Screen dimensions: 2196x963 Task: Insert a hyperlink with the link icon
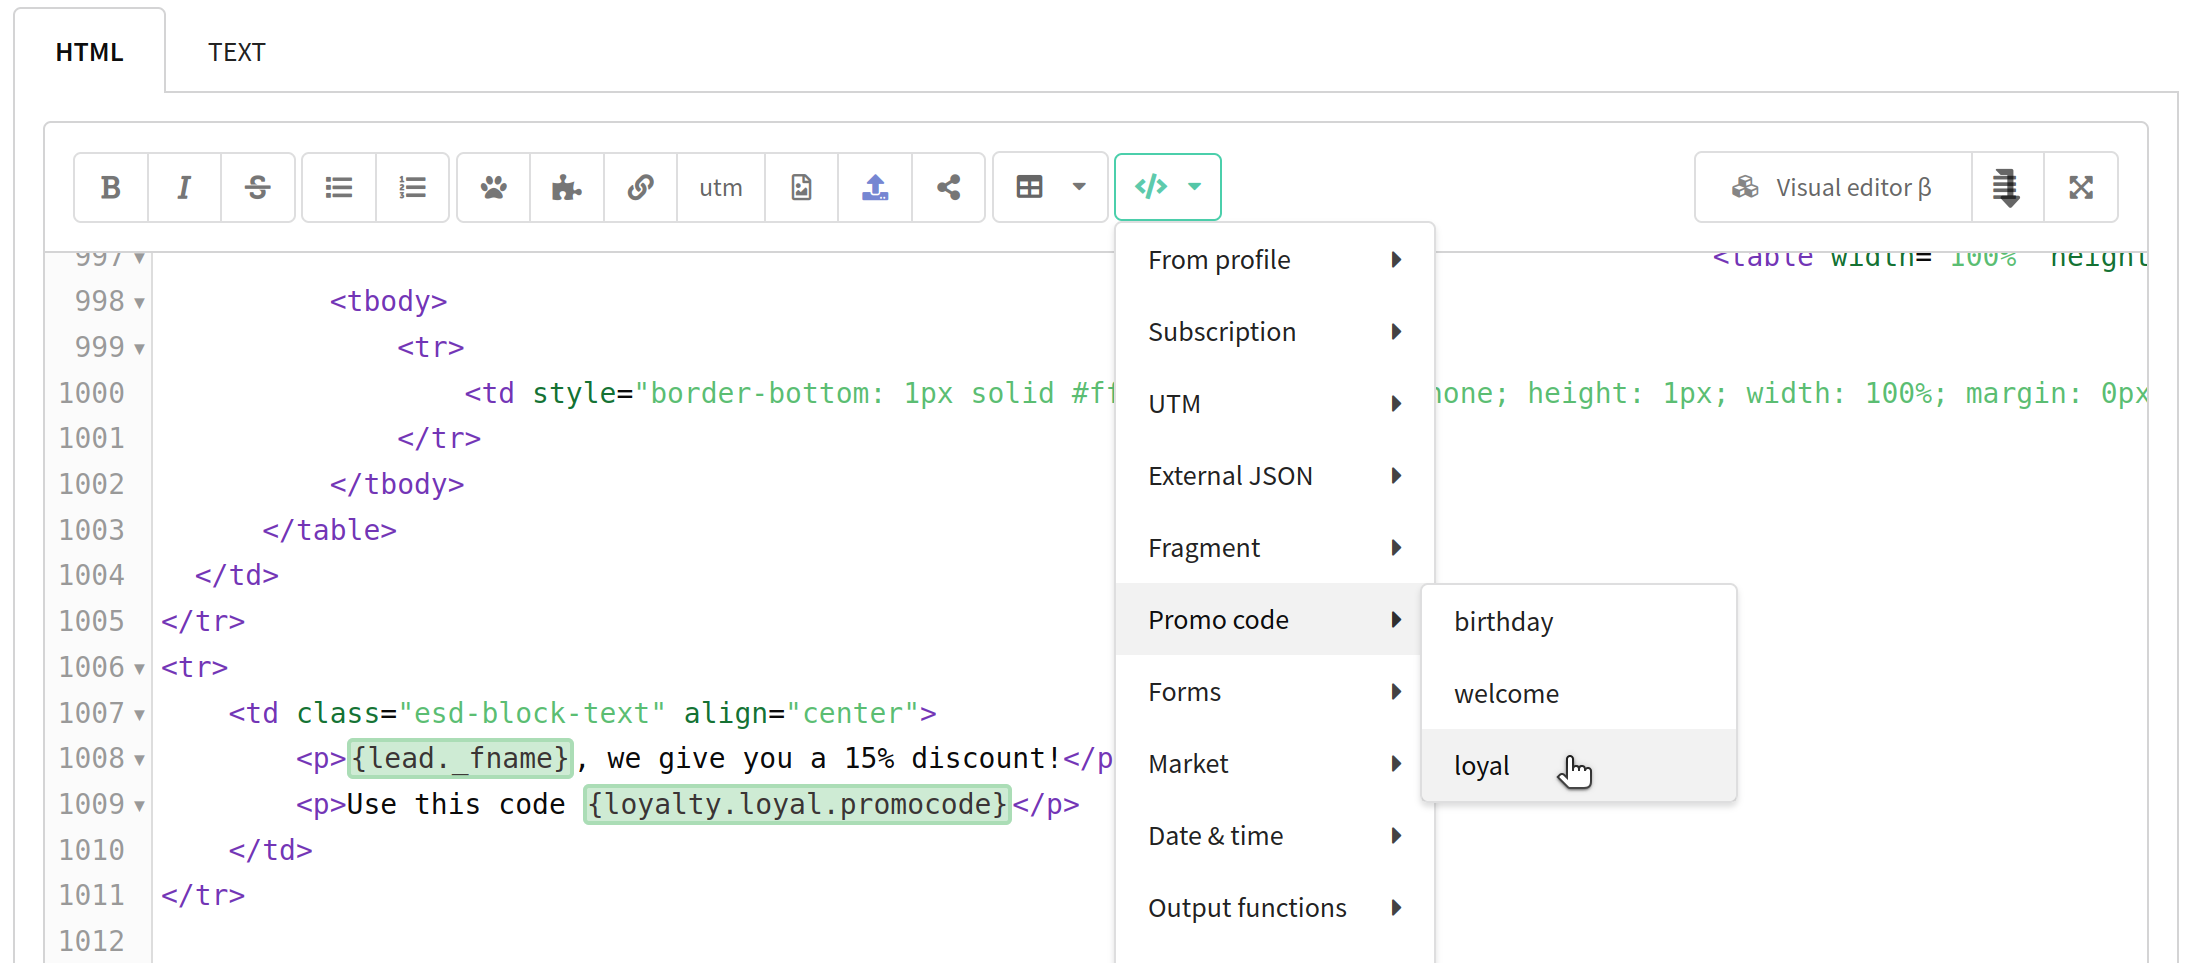(641, 187)
